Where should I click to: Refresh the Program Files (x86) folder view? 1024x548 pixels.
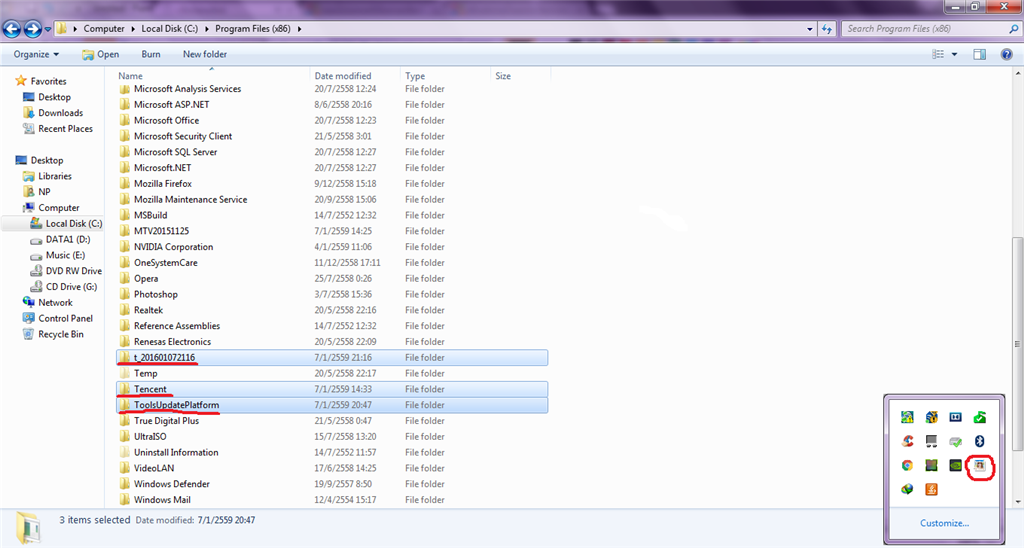pos(827,29)
